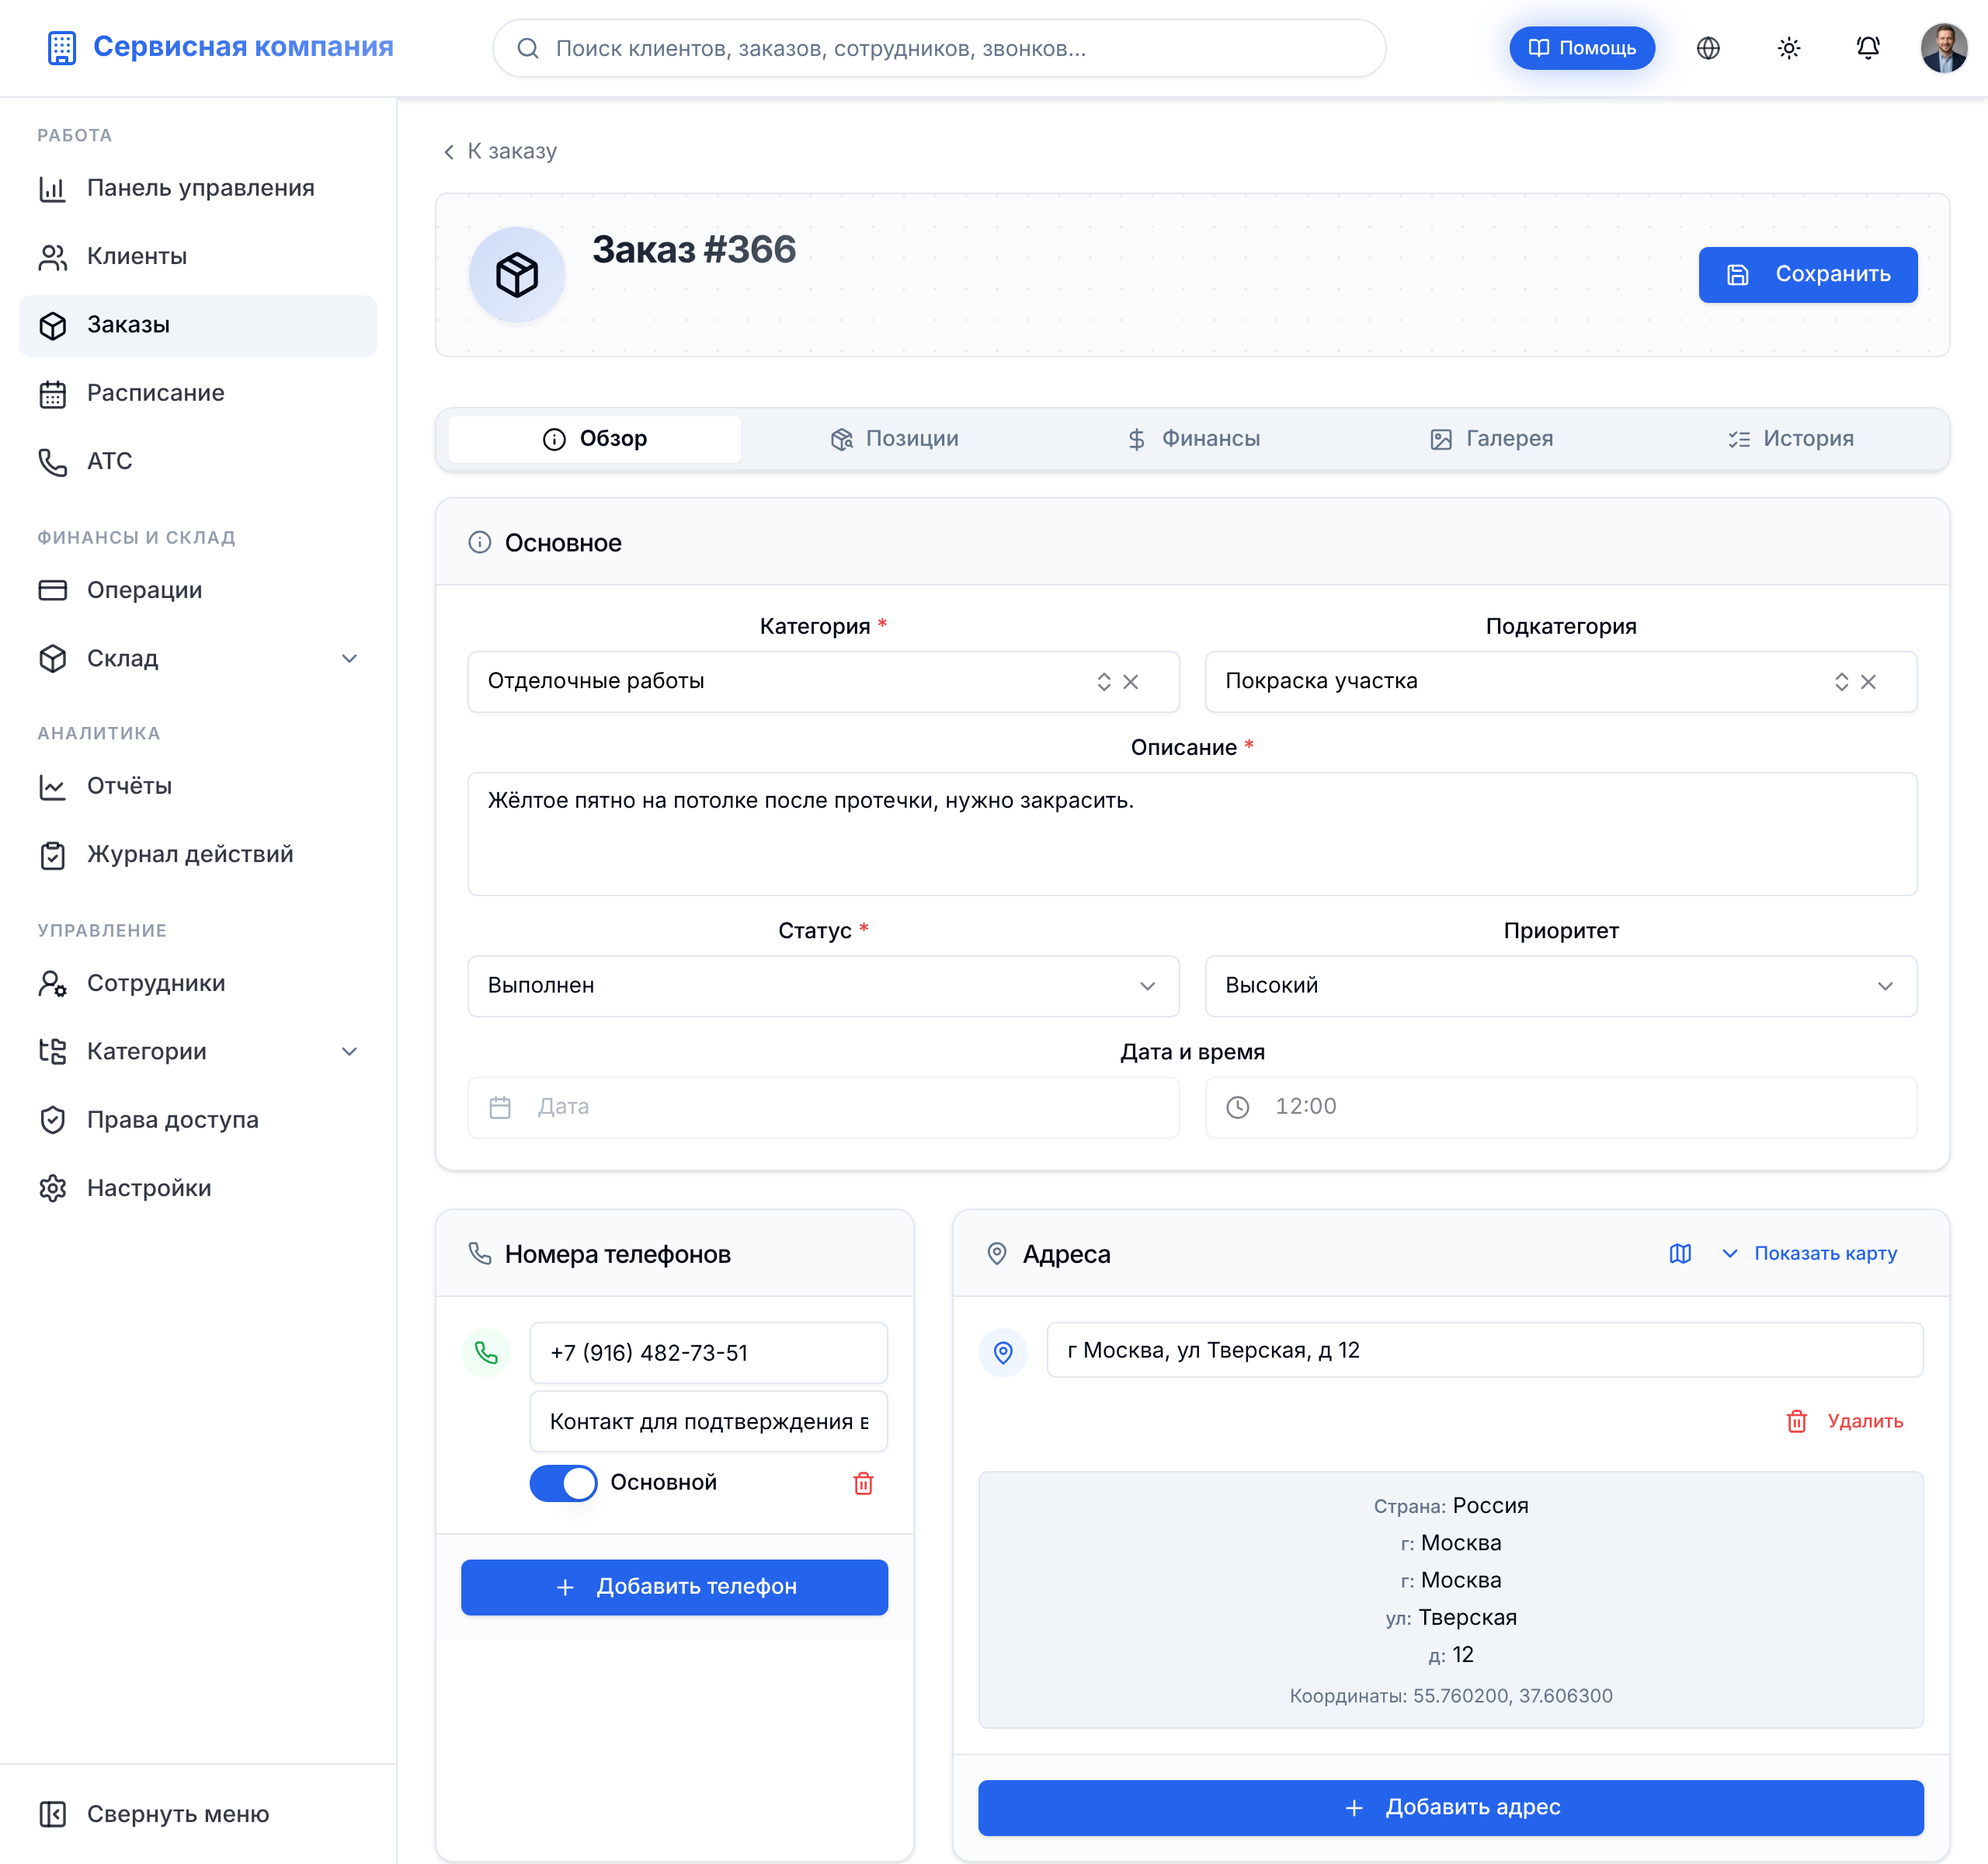
Task: Open the notifications bell
Action: tap(1867, 48)
